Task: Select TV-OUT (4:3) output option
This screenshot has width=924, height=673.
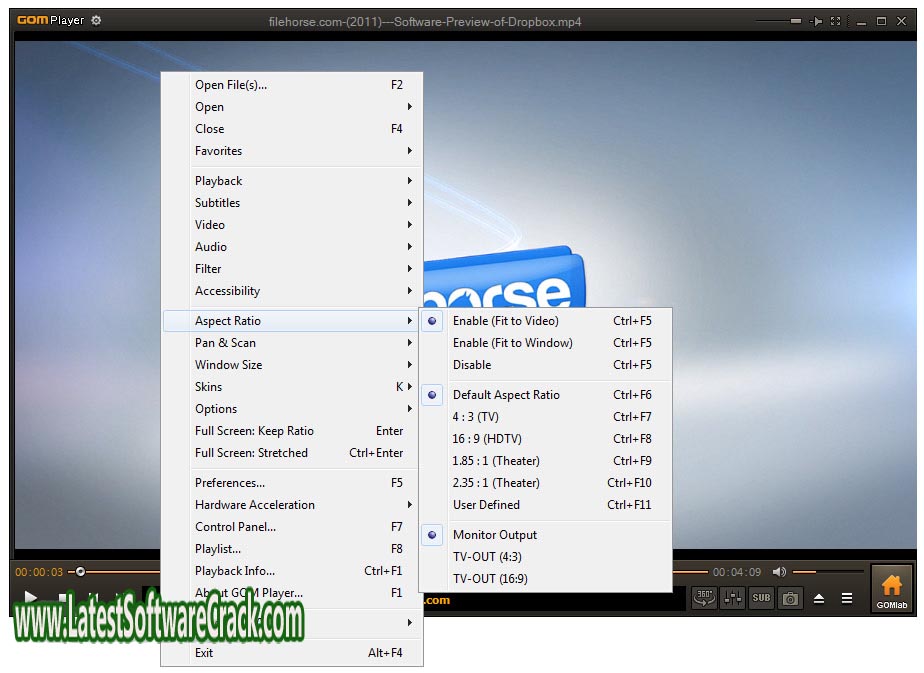Action: (x=487, y=557)
